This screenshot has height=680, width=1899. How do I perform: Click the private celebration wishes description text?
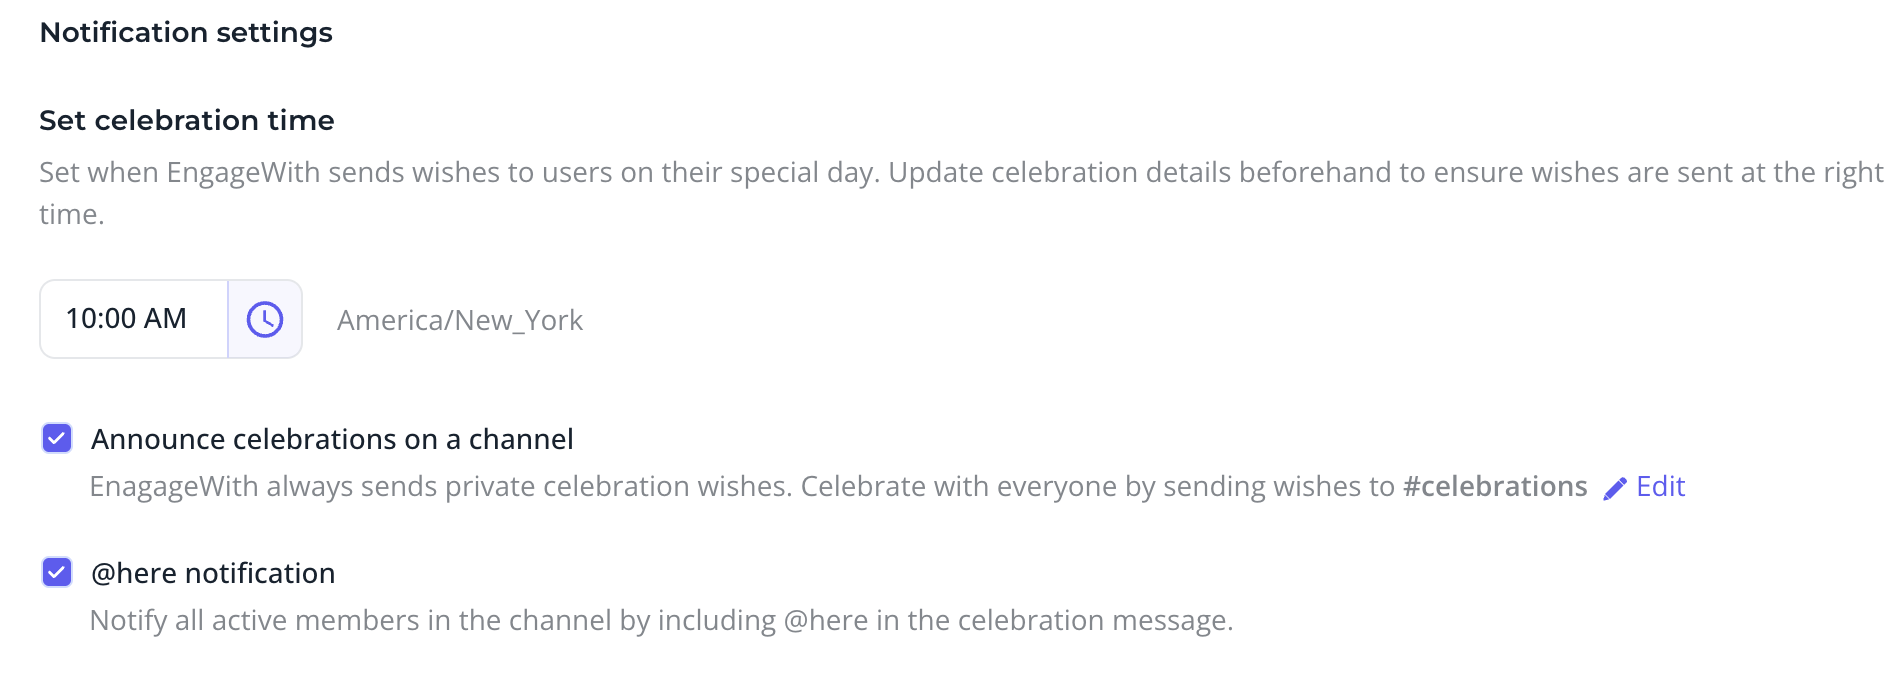click(838, 486)
